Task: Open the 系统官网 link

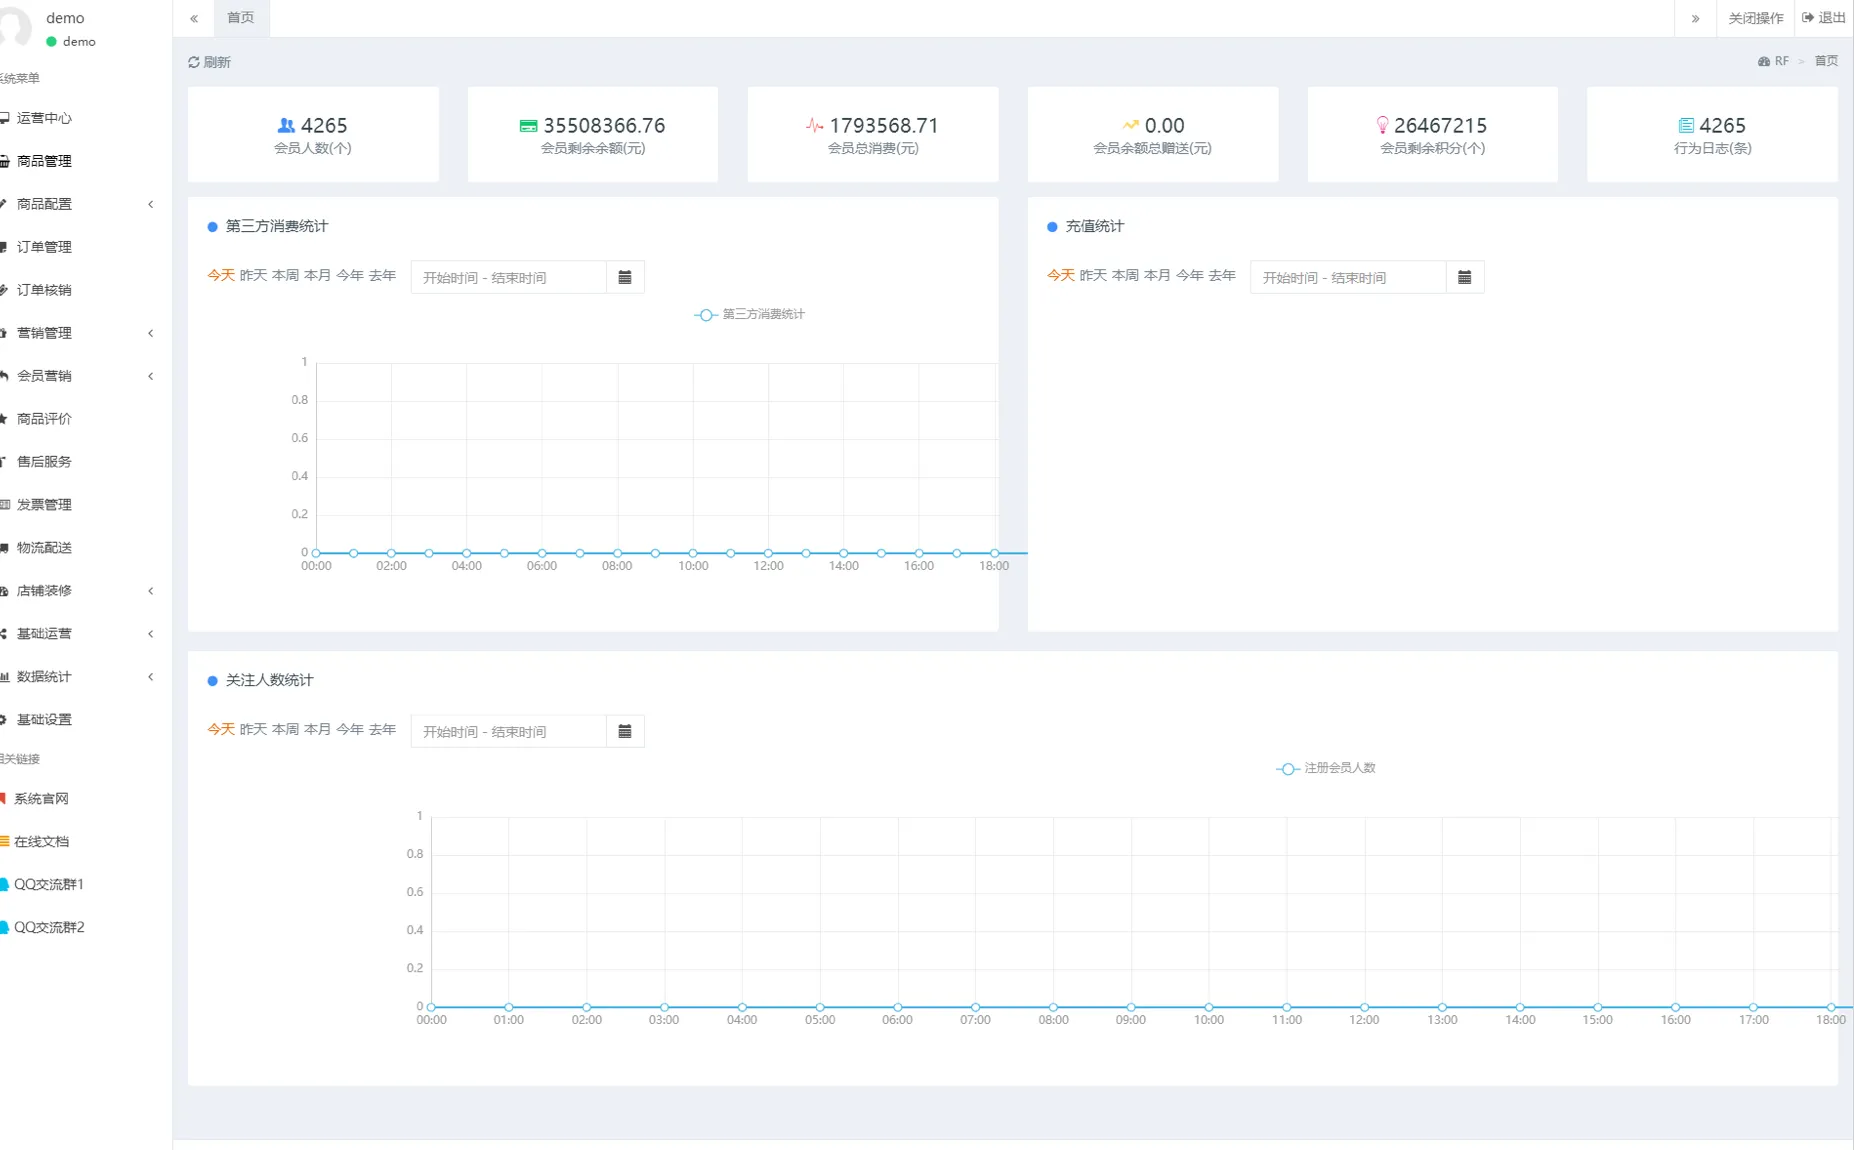Action: tap(41, 799)
